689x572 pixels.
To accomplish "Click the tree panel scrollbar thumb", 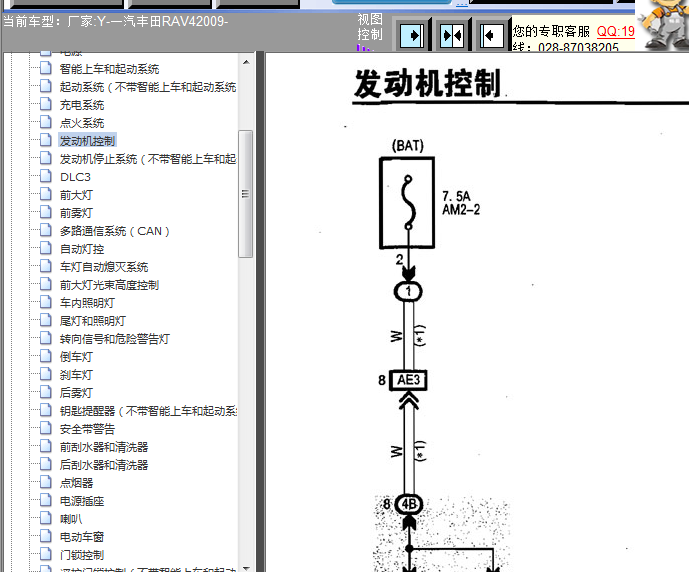I will [x=246, y=194].
